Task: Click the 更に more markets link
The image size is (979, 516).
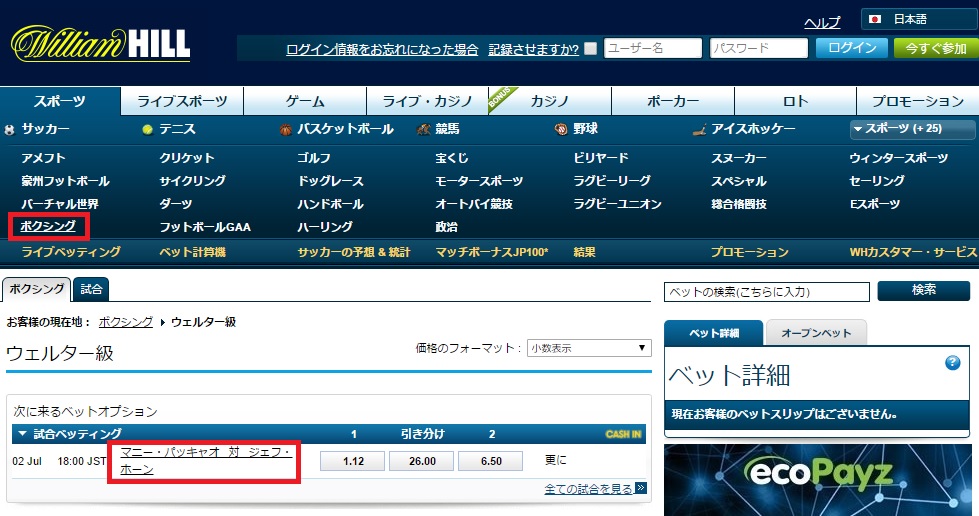Action: click(555, 460)
